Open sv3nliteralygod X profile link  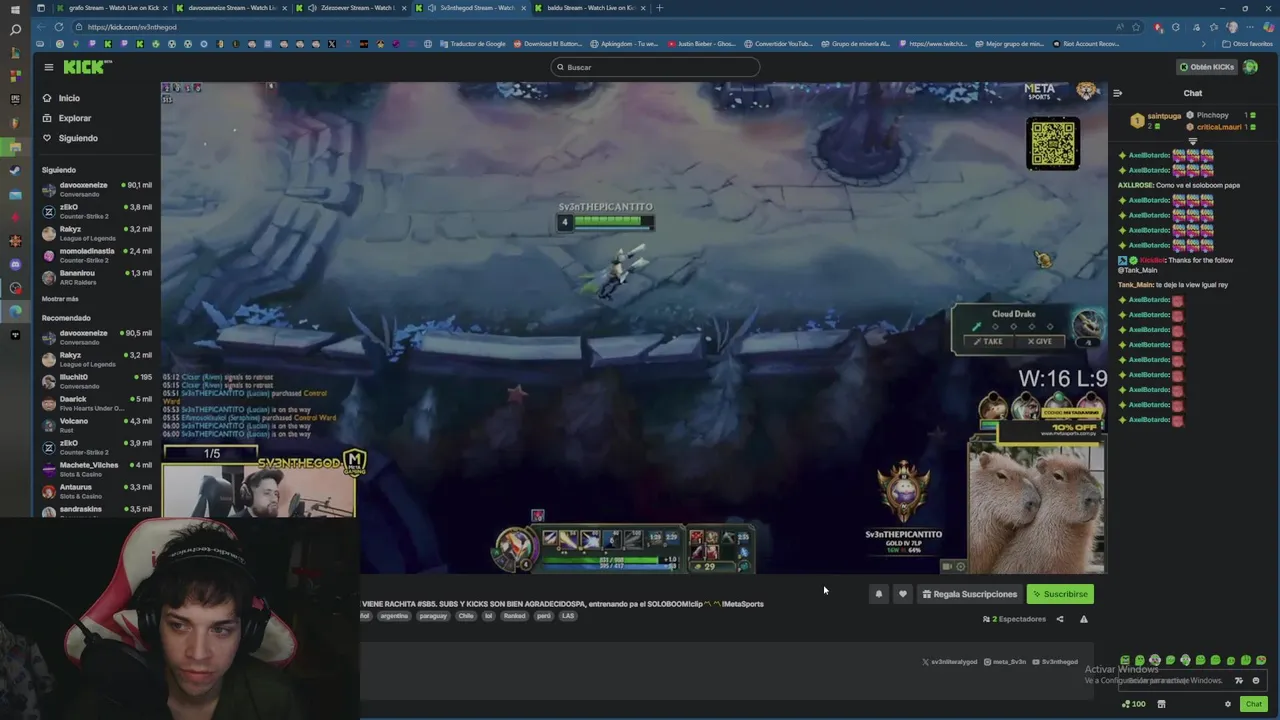[950, 662]
